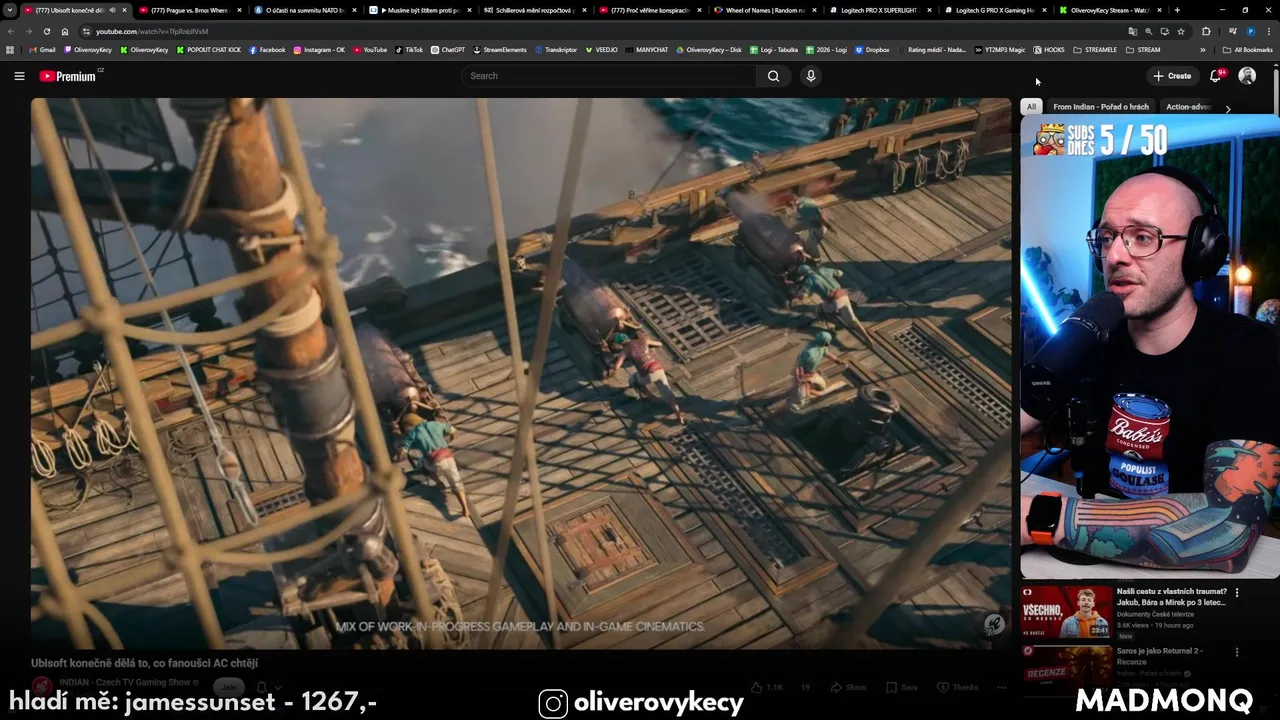The image size is (1280, 720).
Task: Switch to the OliverovyKecy Stream tab
Action: pos(1110,10)
